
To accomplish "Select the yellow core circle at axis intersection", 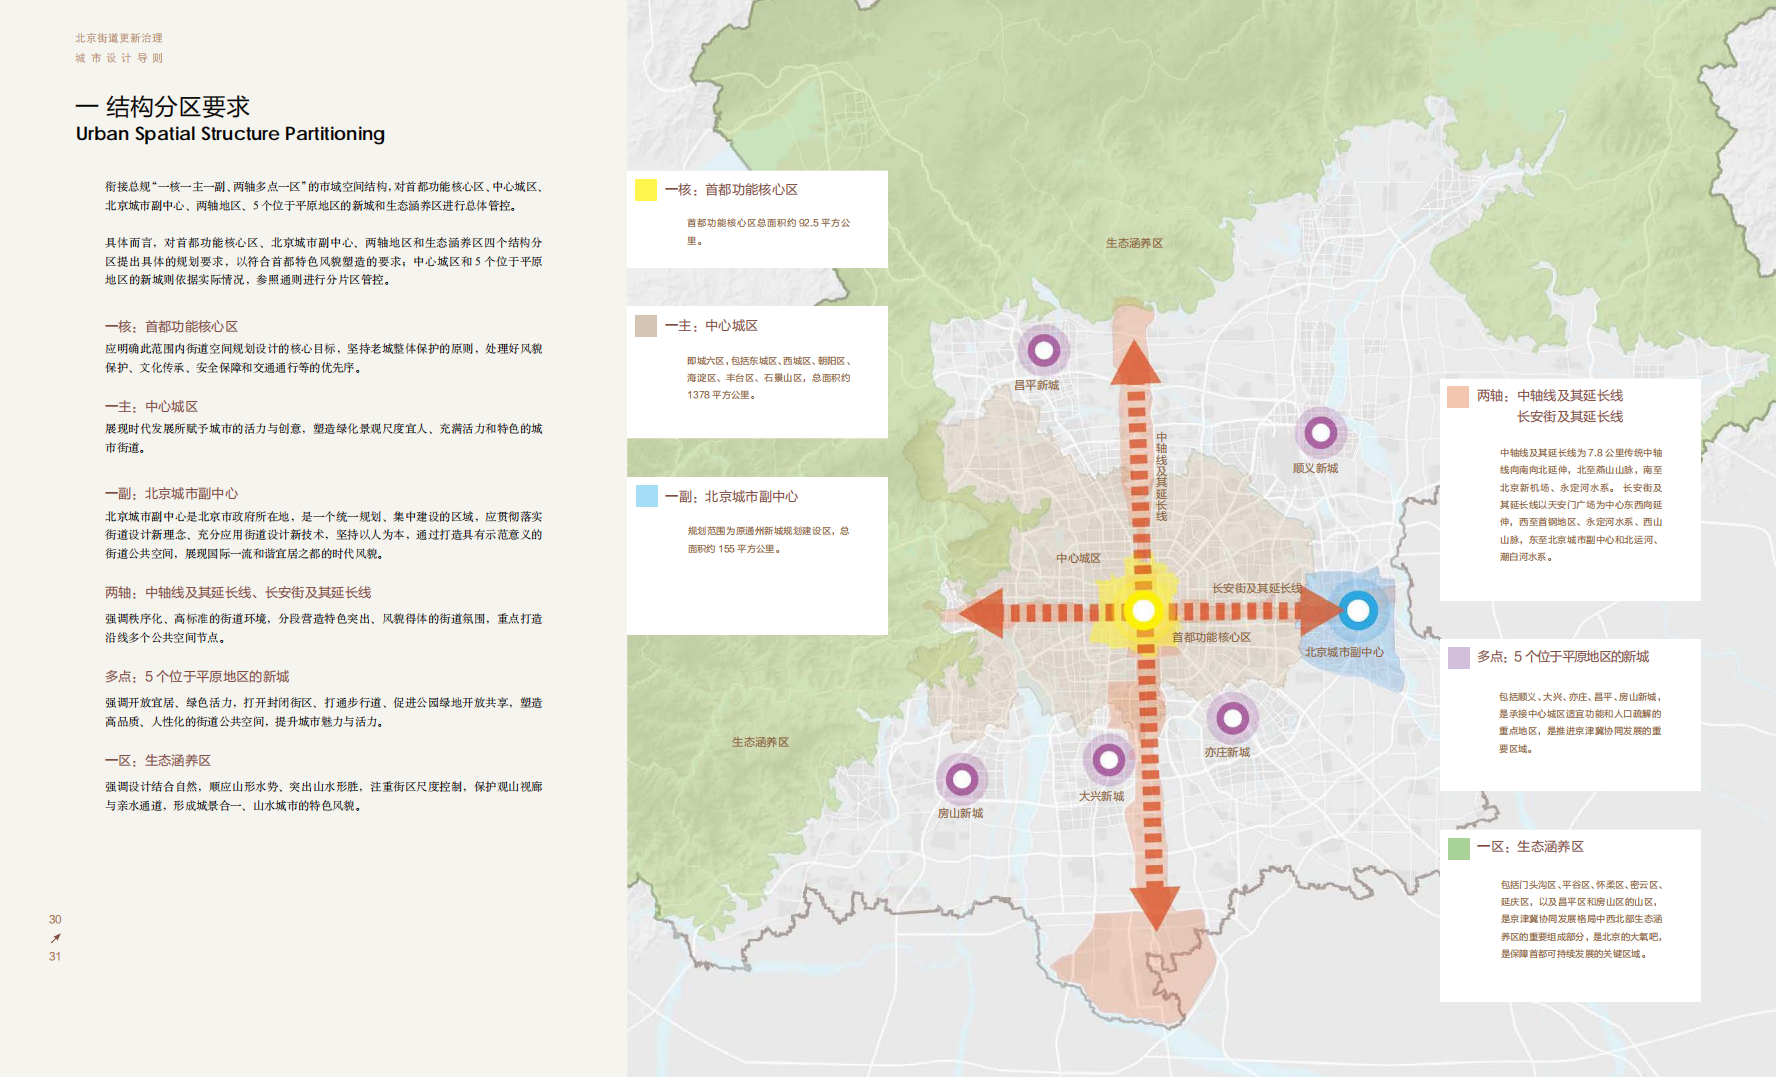I will (1143, 610).
